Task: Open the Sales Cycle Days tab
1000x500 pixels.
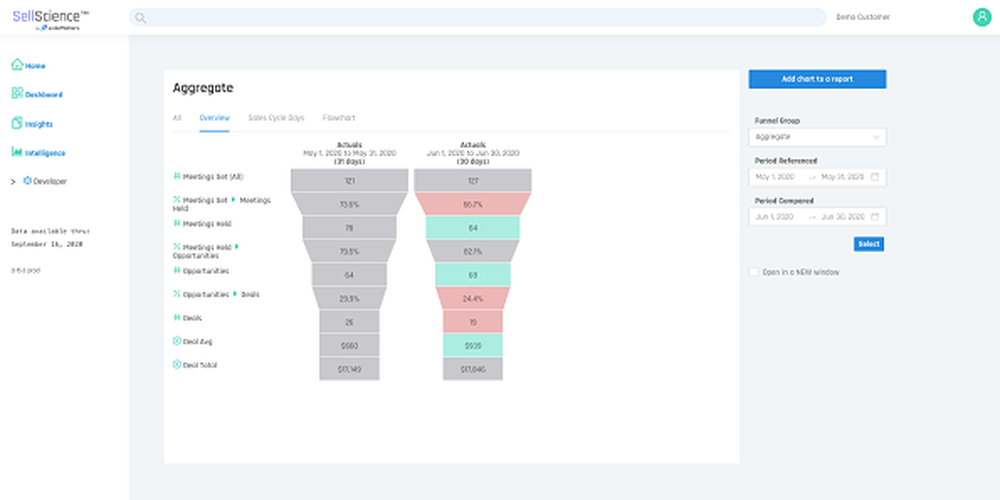Action: point(276,118)
